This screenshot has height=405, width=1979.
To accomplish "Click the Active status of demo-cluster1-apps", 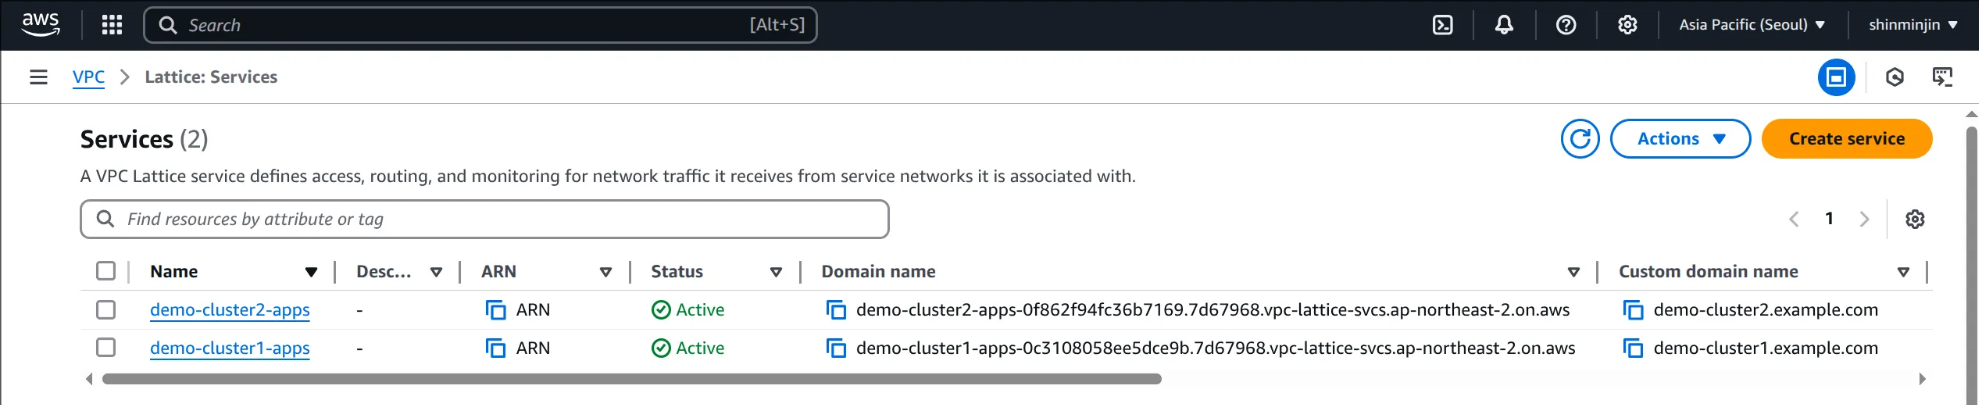I will (688, 348).
